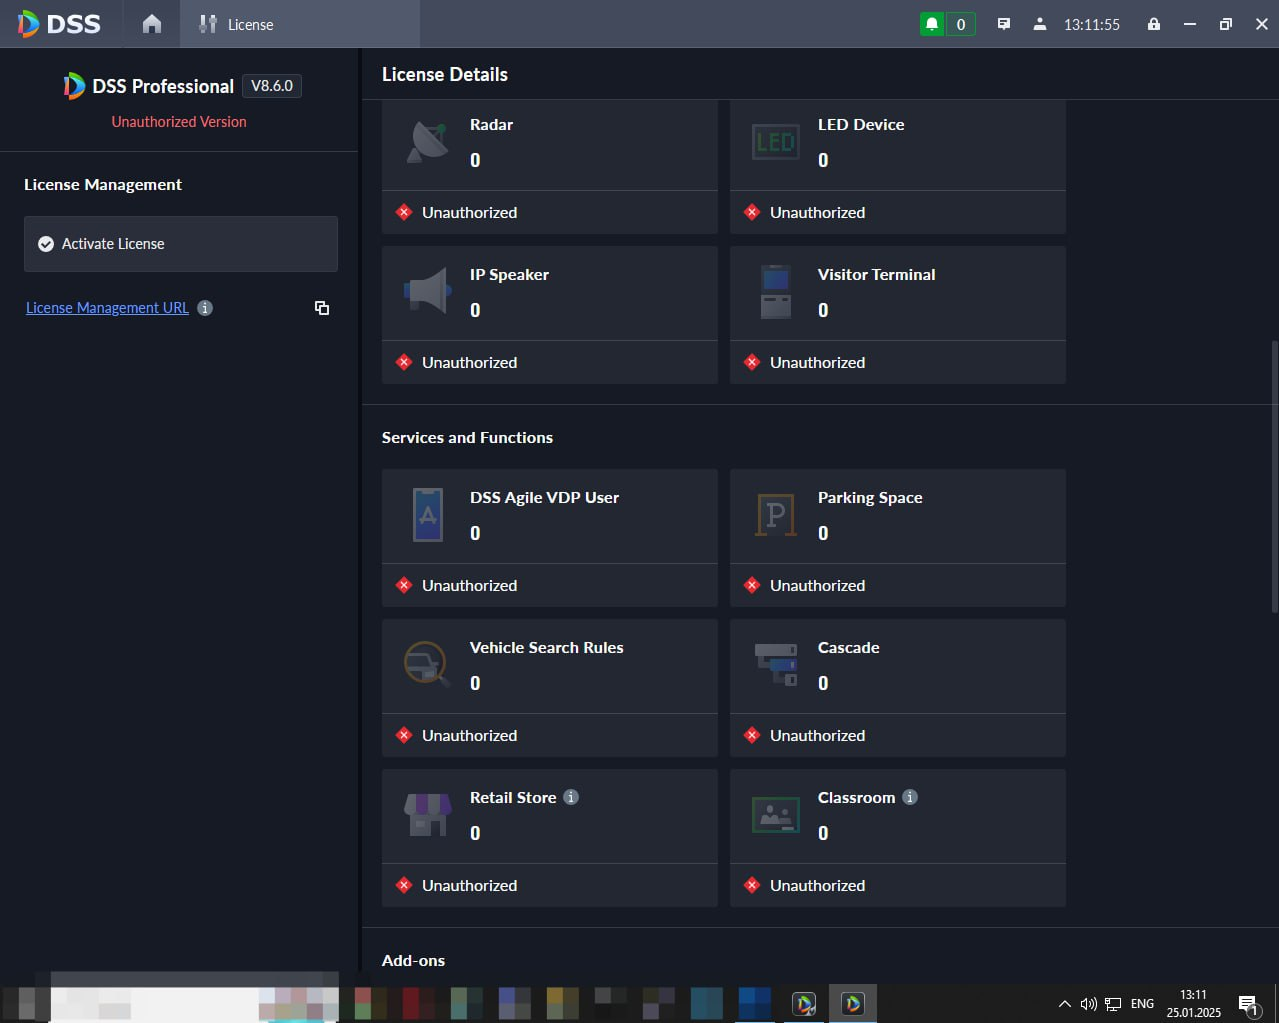This screenshot has height=1023, width=1279.
Task: Open the License Management URL link
Action: (x=107, y=308)
